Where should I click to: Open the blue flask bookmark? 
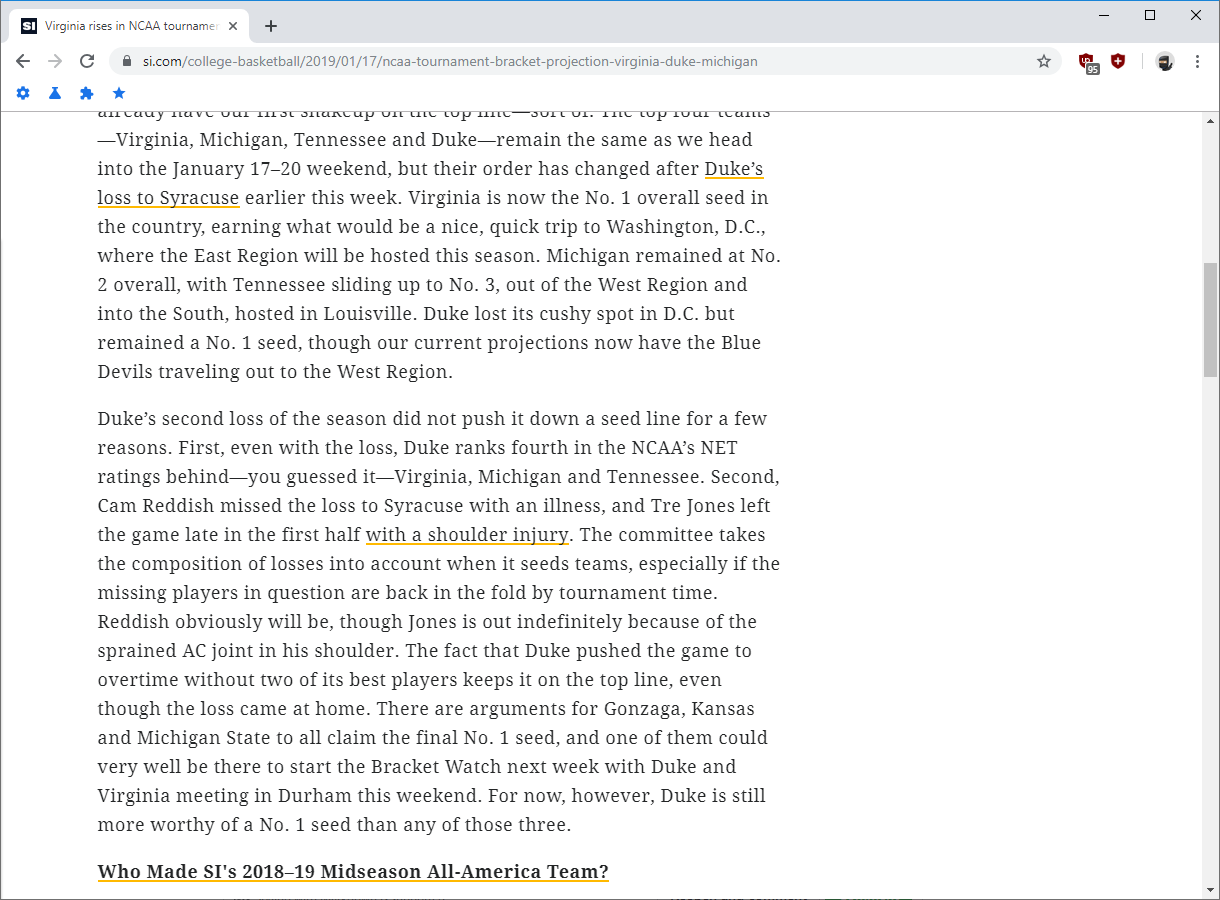coord(55,93)
